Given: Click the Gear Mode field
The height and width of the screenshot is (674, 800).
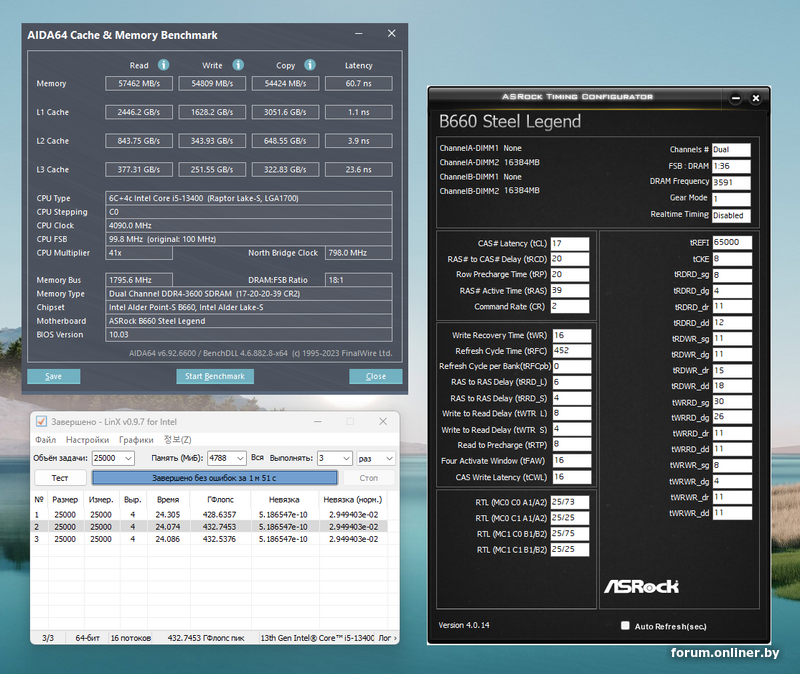Looking at the screenshot, I should point(731,198).
